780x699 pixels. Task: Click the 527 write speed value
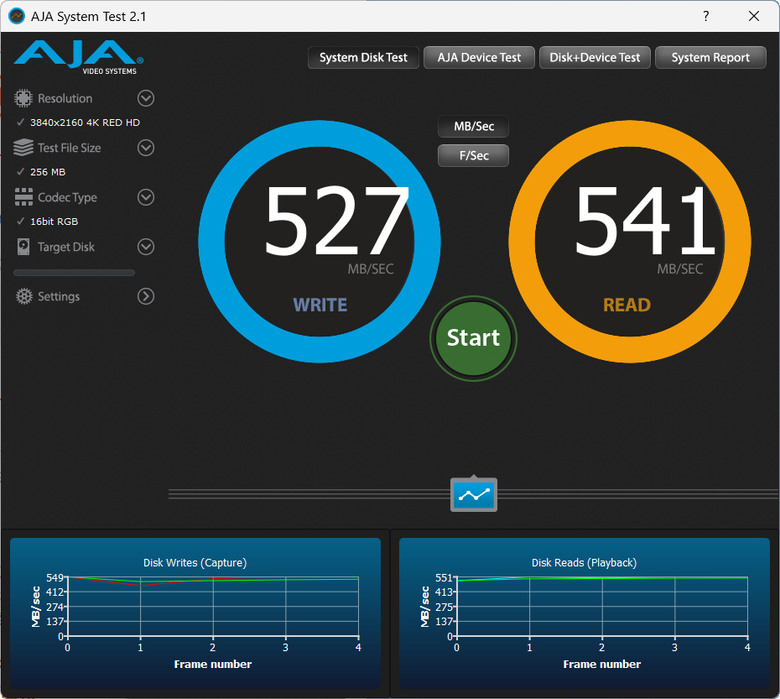coord(336,220)
